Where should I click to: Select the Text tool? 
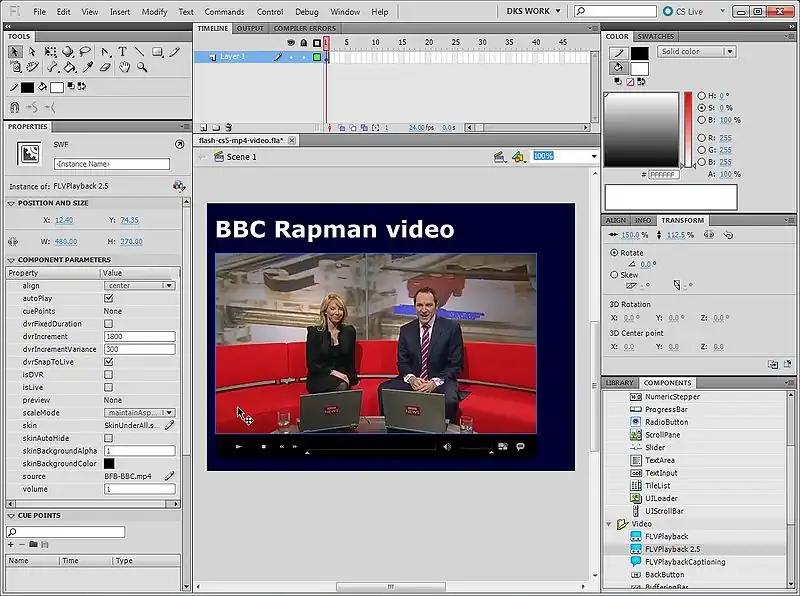122,51
